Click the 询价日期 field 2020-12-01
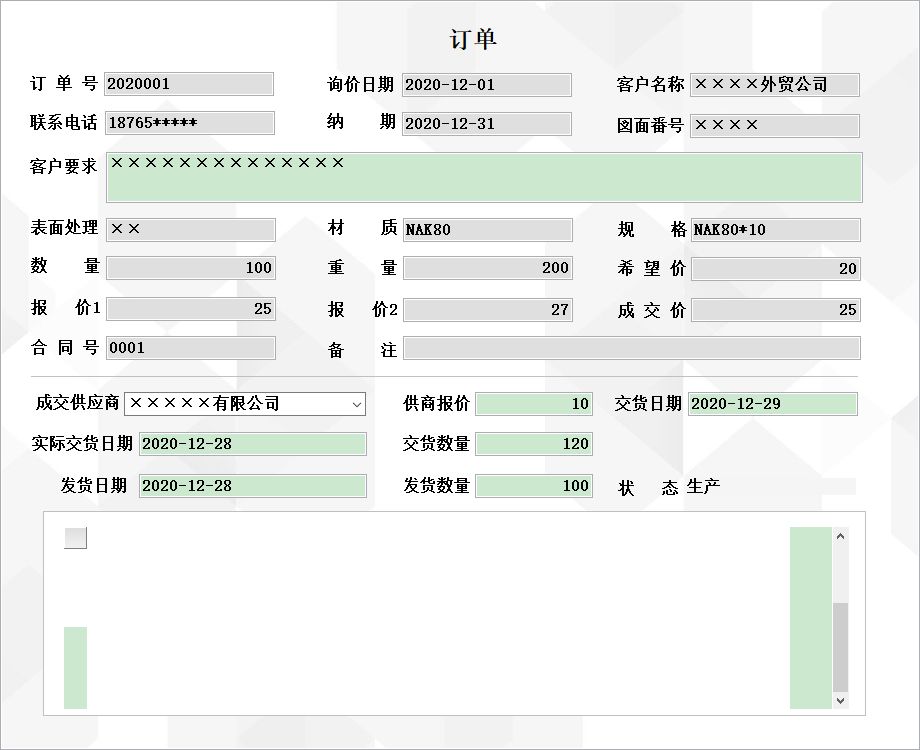Image resolution: width=920 pixels, height=750 pixels. [x=486, y=85]
